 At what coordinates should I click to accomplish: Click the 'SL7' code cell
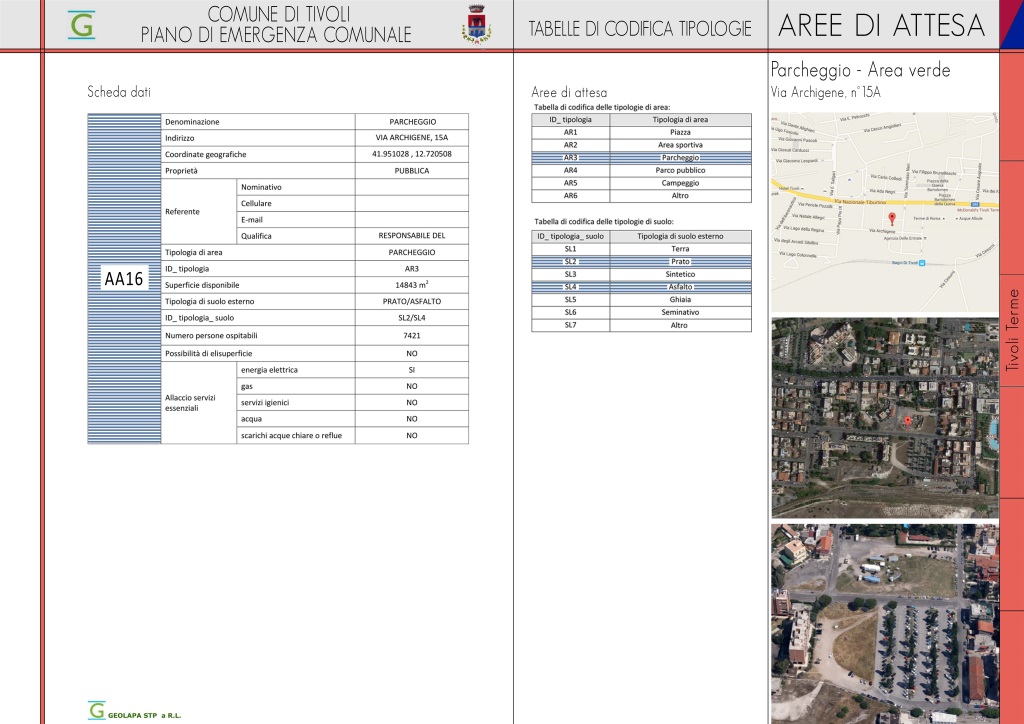point(571,325)
